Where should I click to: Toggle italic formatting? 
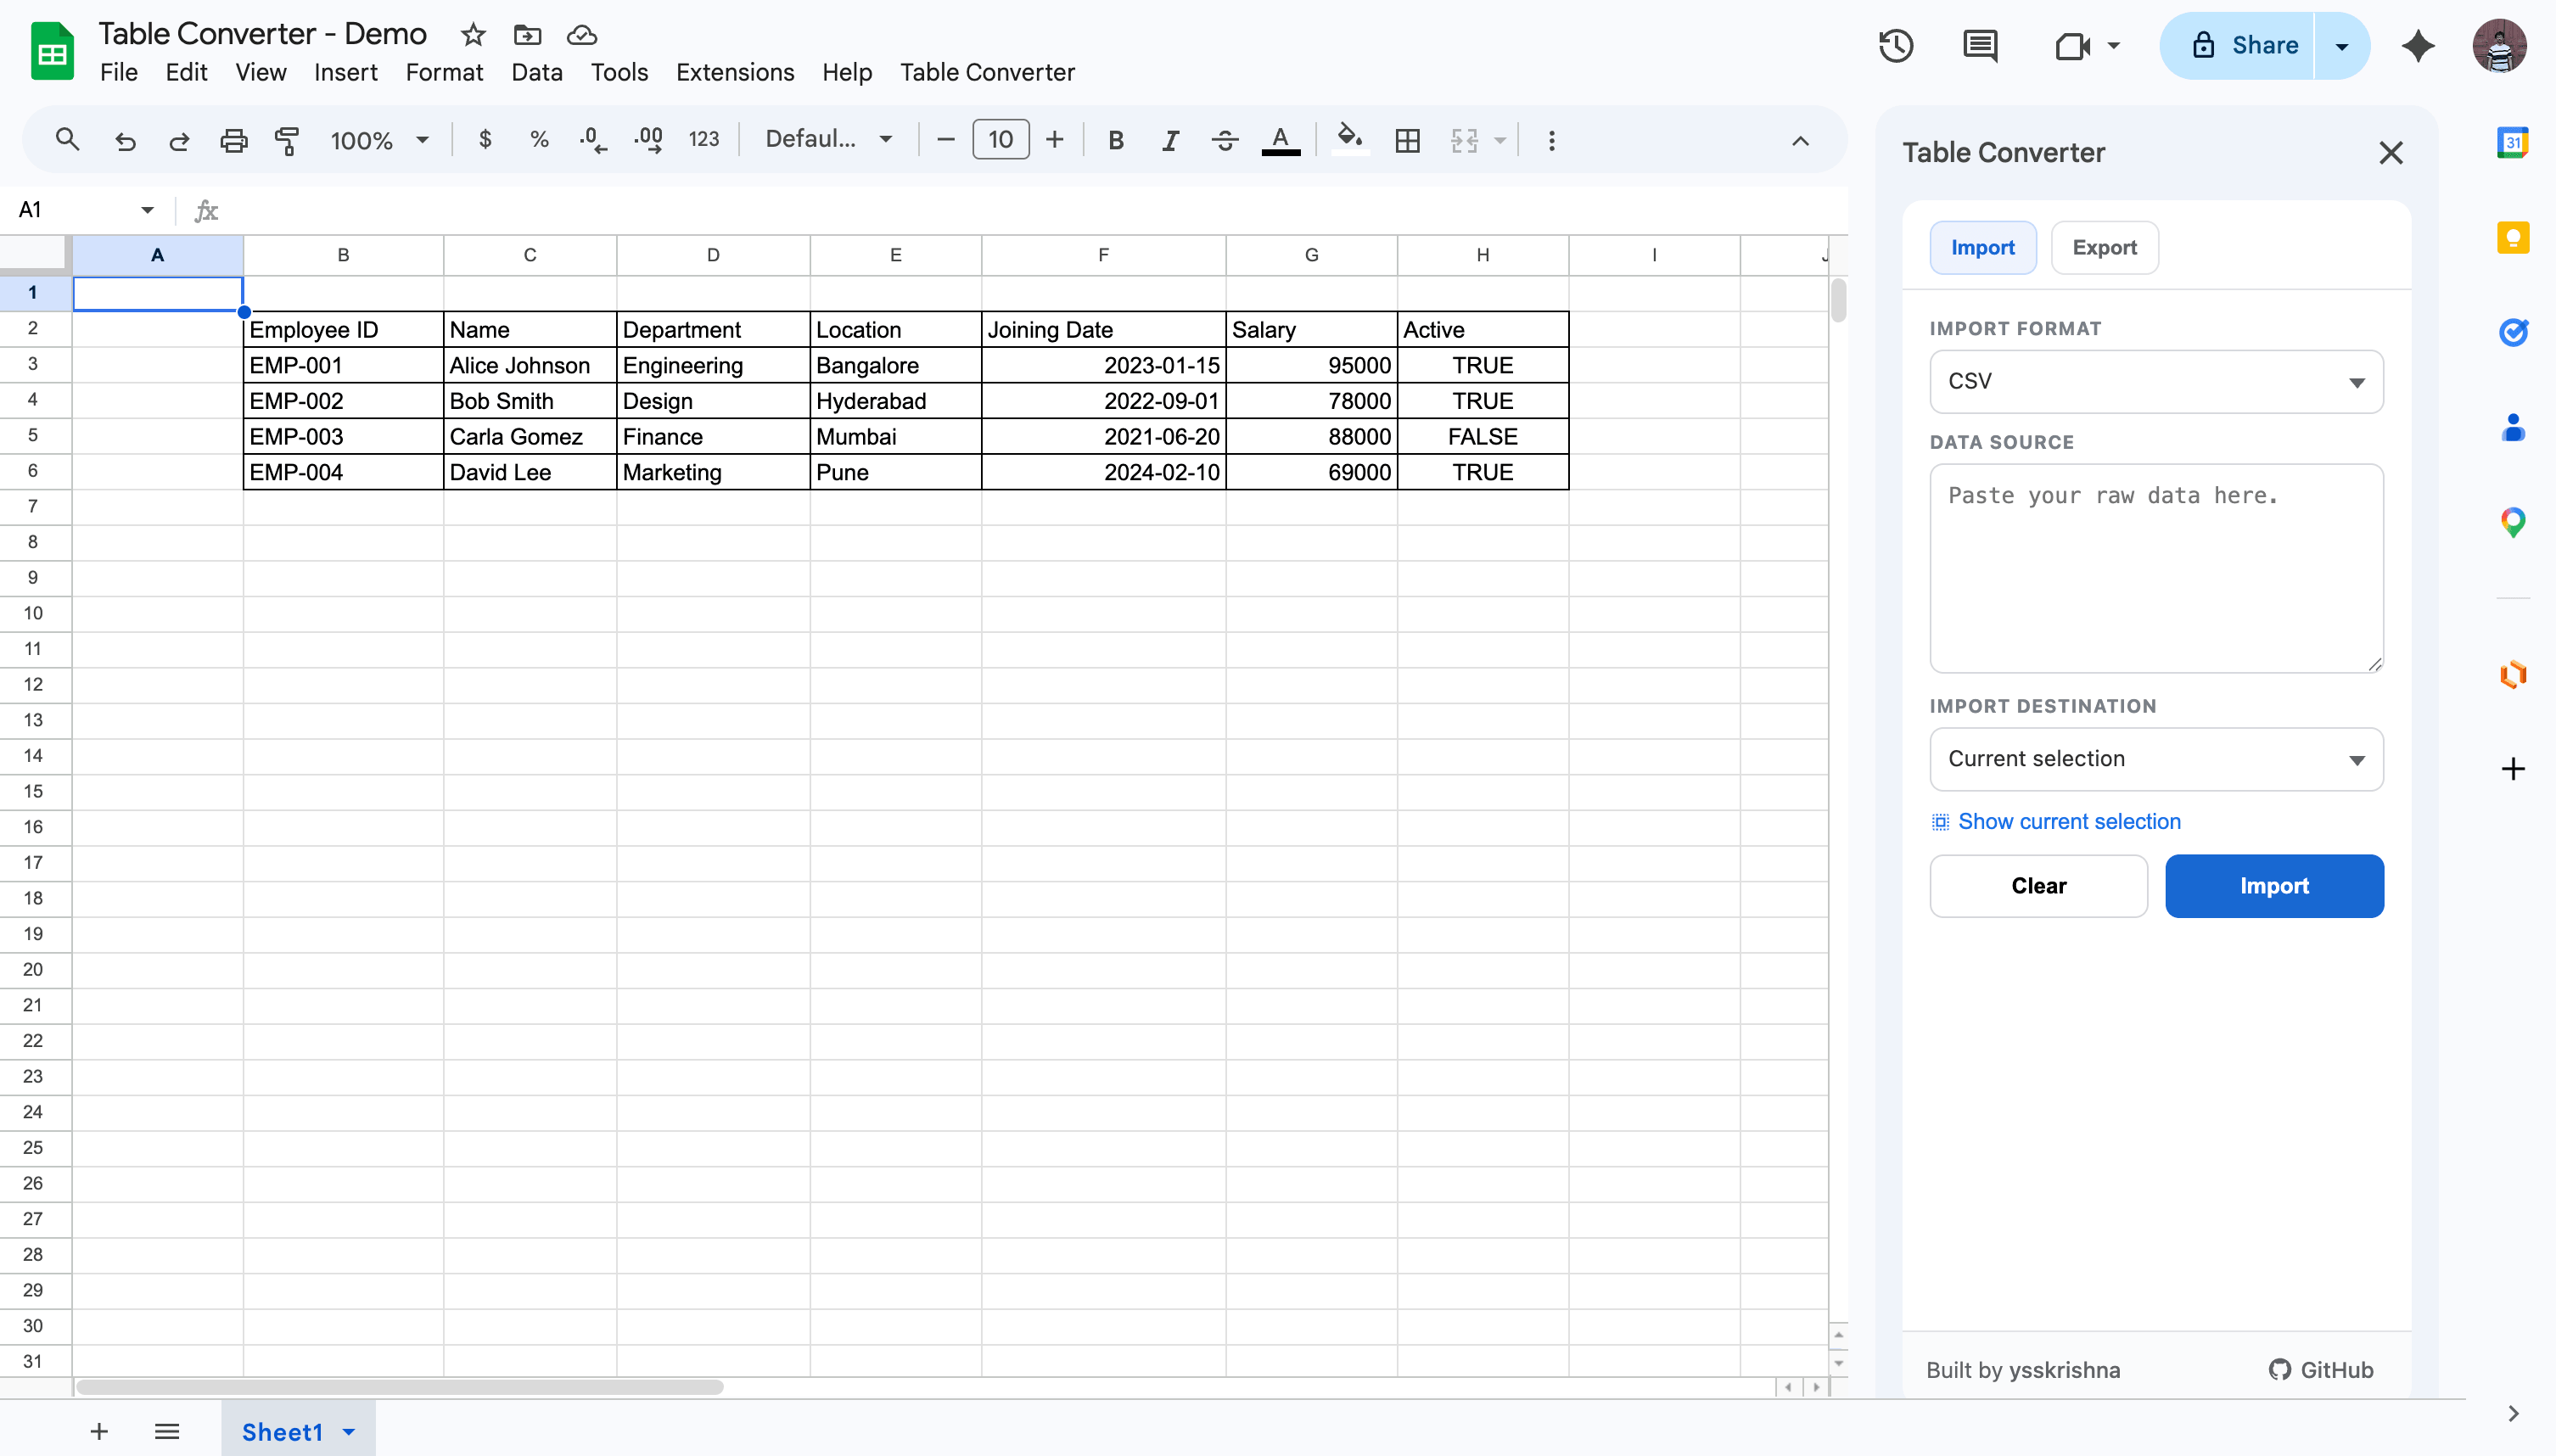coord(1170,140)
